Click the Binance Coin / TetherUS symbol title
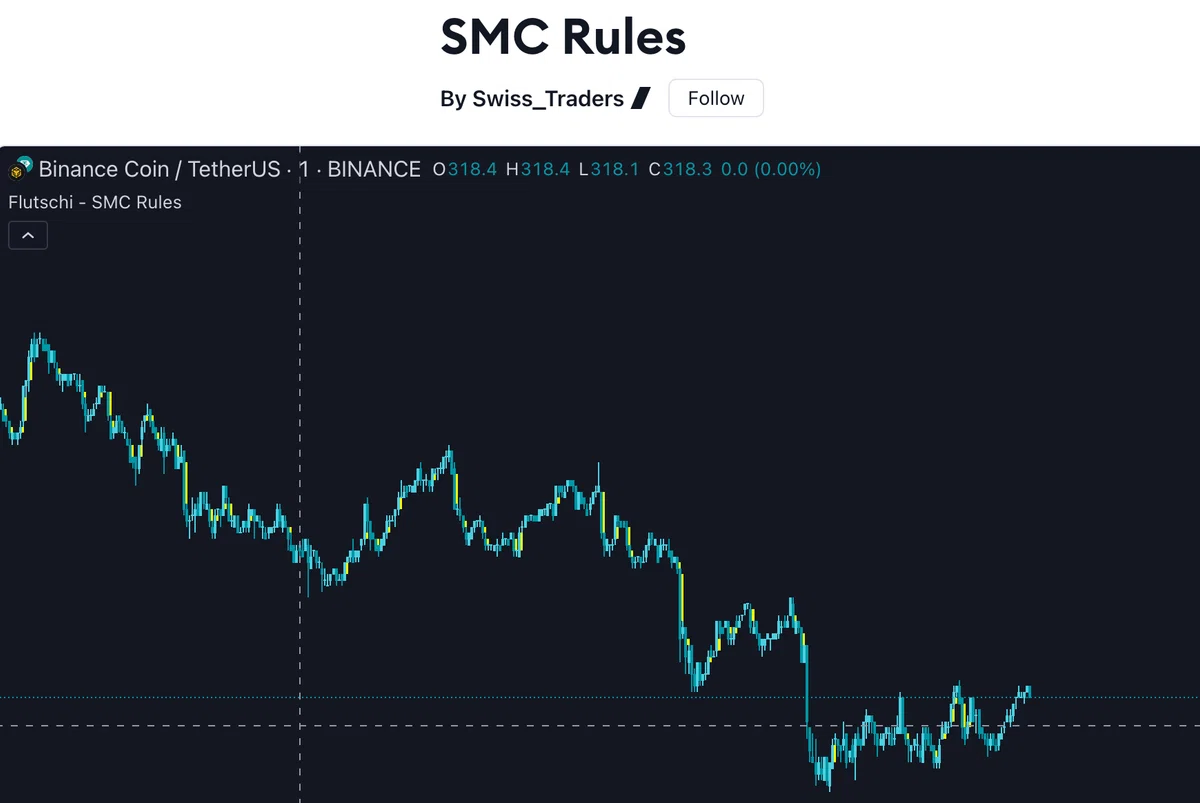 click(x=159, y=169)
